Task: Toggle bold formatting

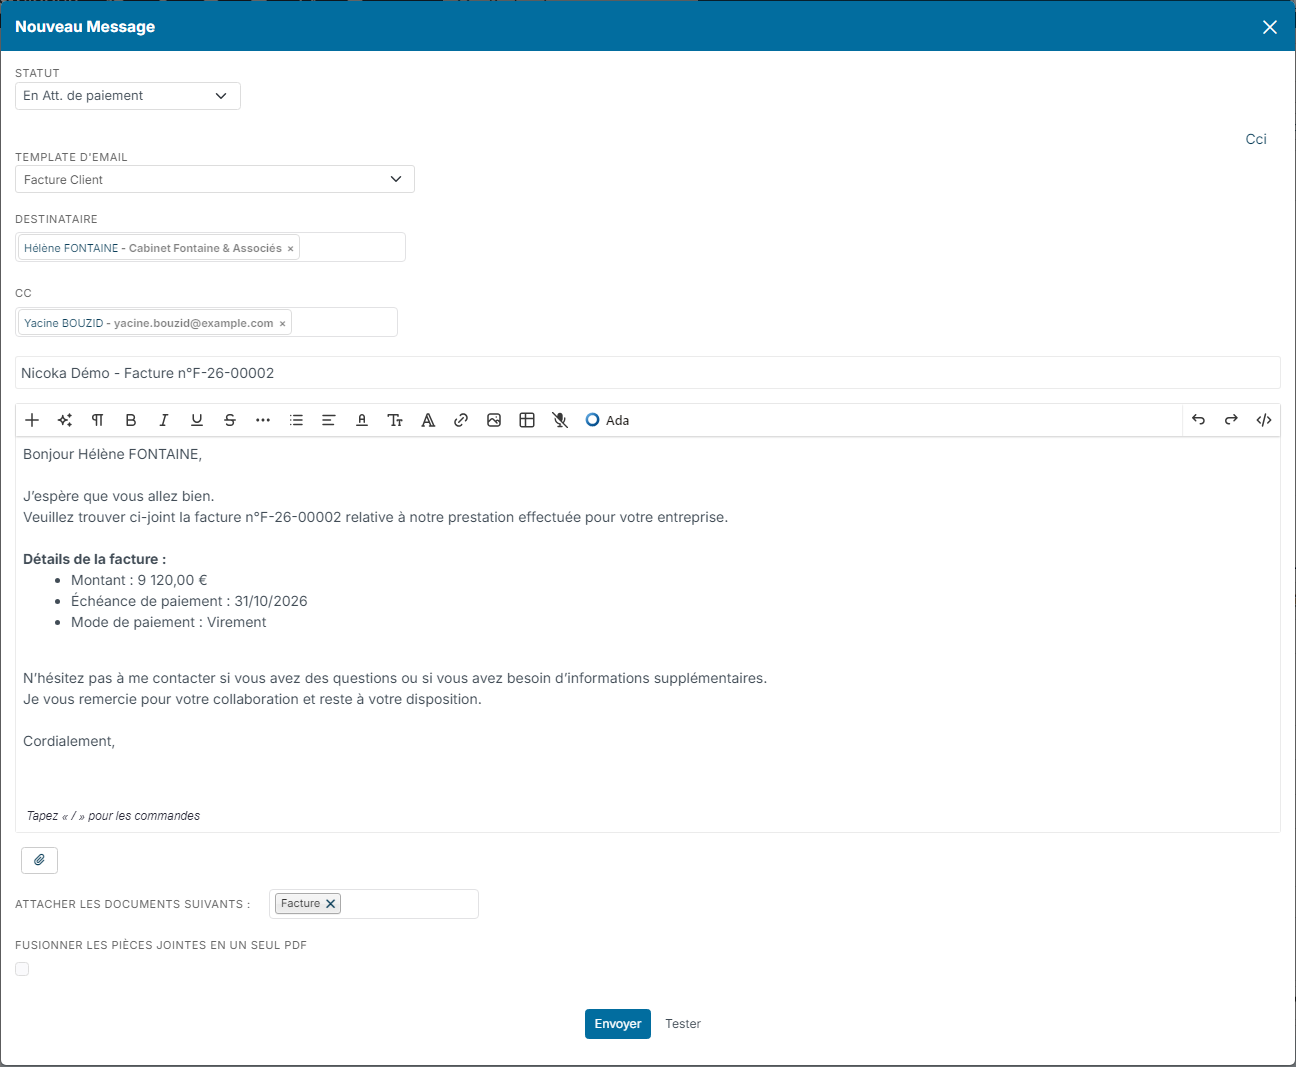Action: (131, 420)
